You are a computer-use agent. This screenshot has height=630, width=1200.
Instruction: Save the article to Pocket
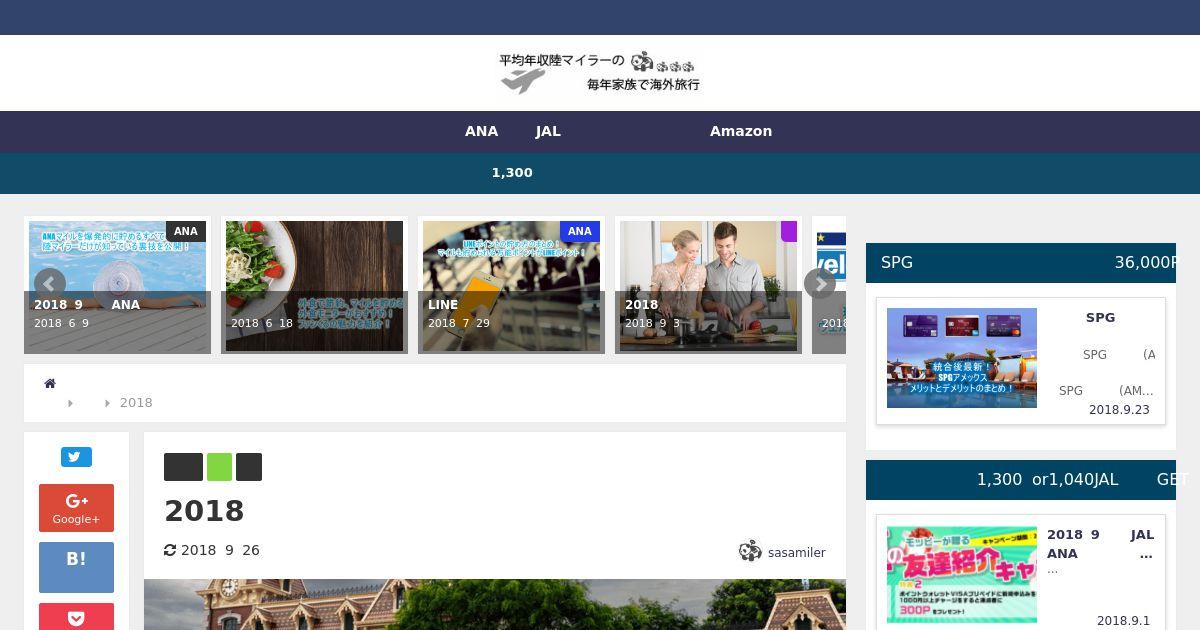click(76, 617)
